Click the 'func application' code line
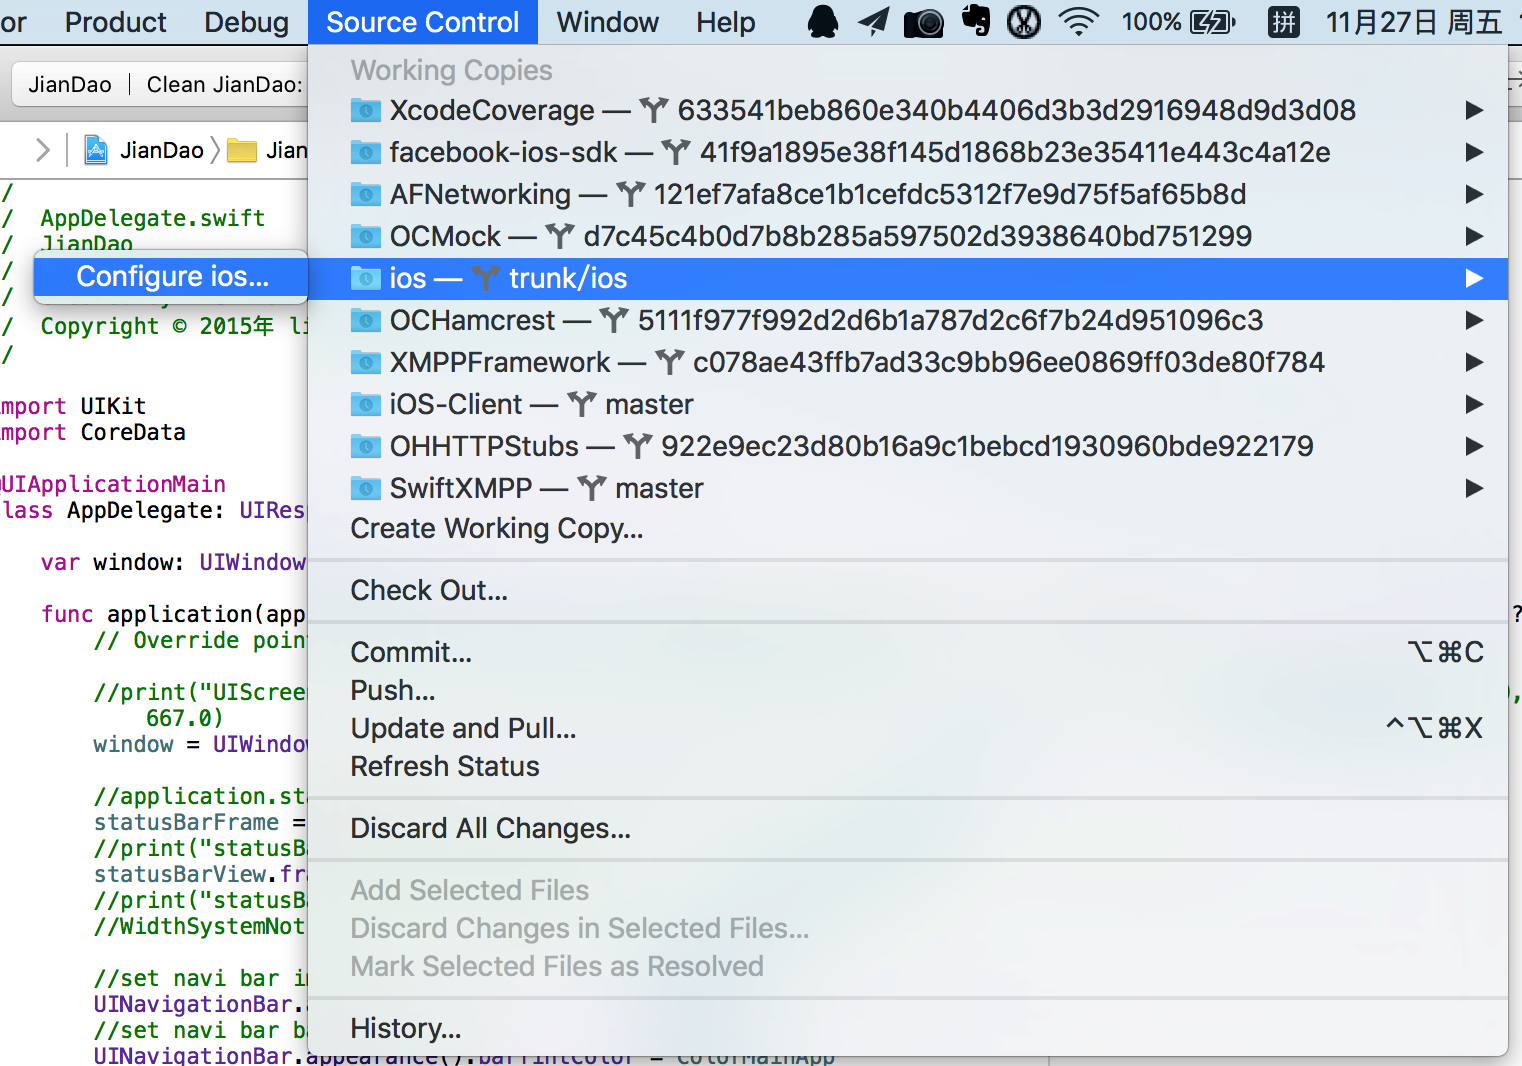 click(173, 614)
